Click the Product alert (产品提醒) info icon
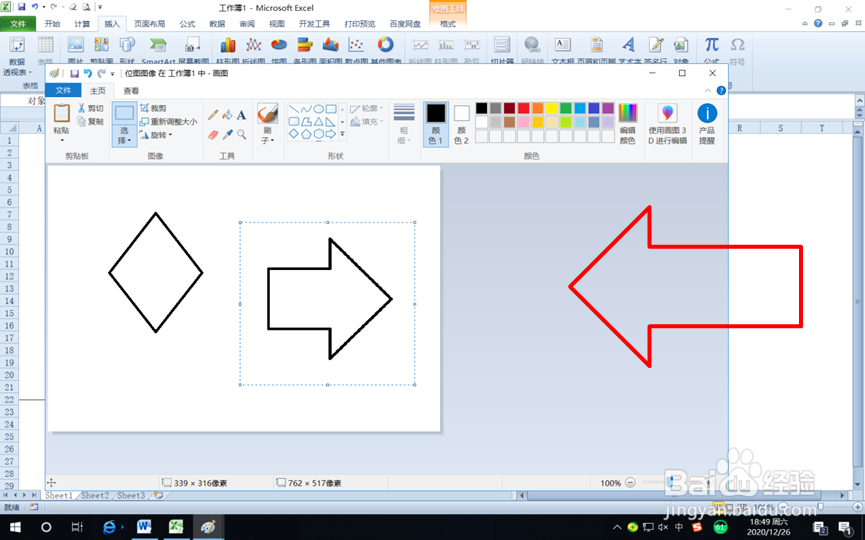Screen dimensions: 865x540 (707, 124)
